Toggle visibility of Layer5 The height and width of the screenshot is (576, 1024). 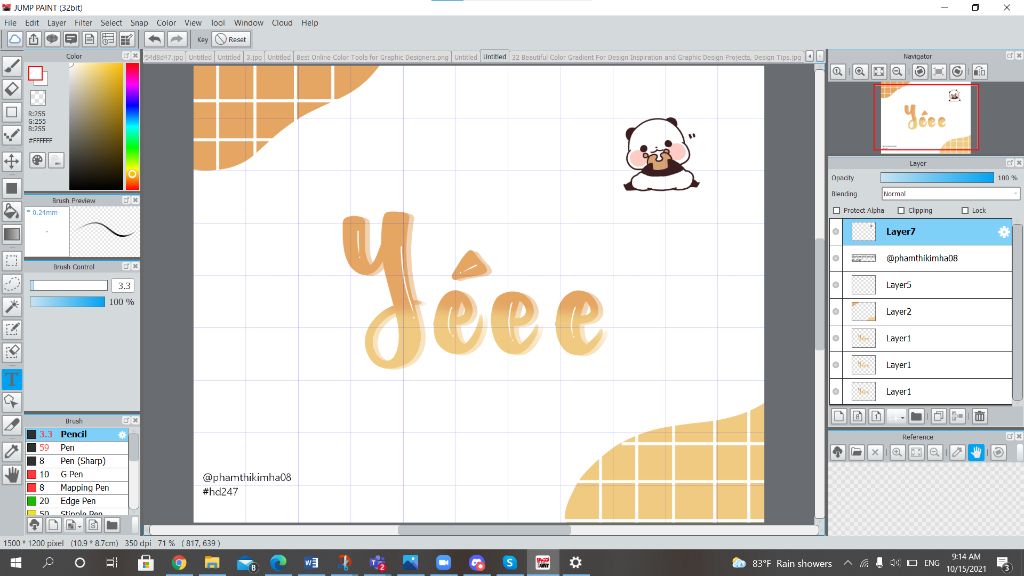click(x=836, y=285)
